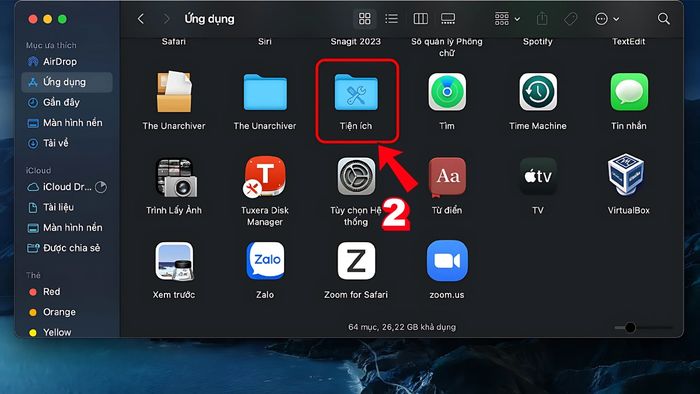Click the 64 mục status bar text
The image size is (700, 394).
402,327
